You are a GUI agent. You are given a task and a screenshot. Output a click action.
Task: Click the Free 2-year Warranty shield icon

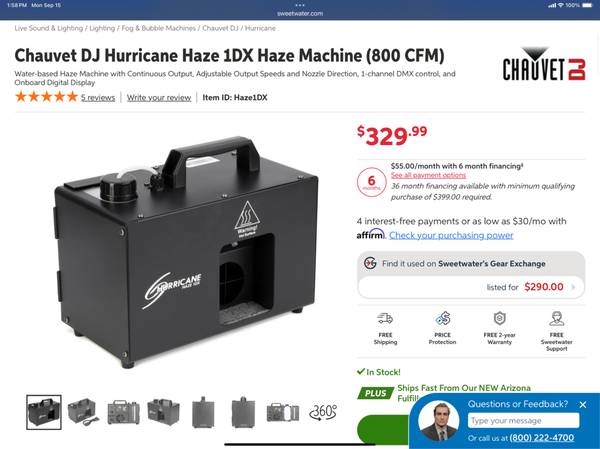tap(499, 318)
